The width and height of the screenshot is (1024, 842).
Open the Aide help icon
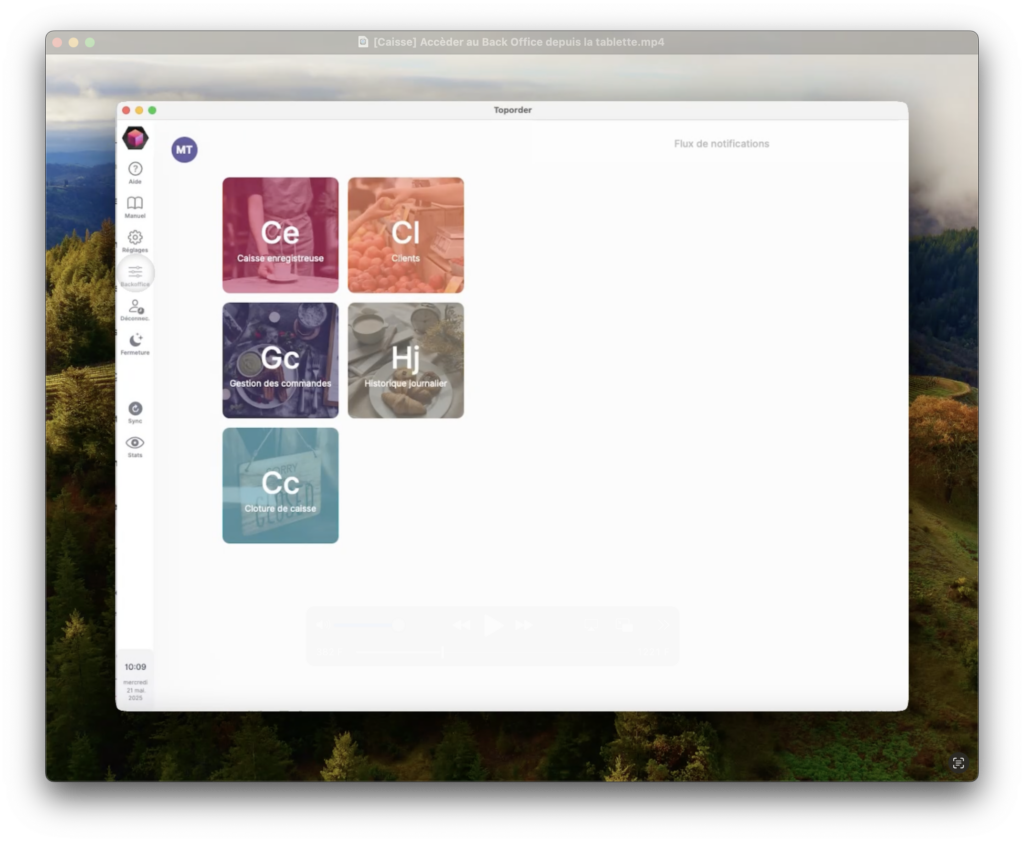click(135, 170)
